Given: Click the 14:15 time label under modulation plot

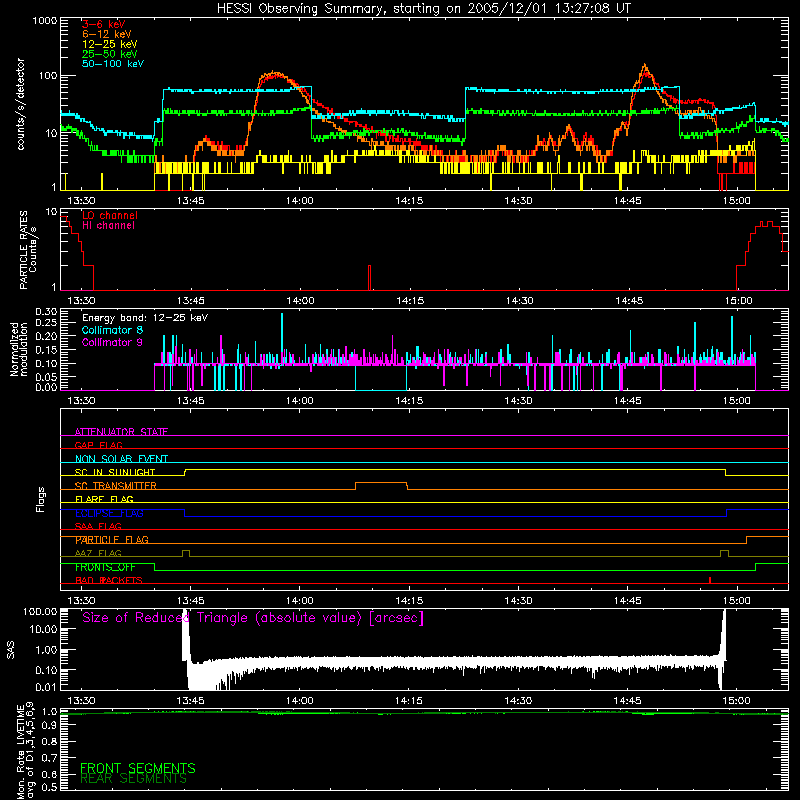Looking at the screenshot, I should tap(409, 401).
